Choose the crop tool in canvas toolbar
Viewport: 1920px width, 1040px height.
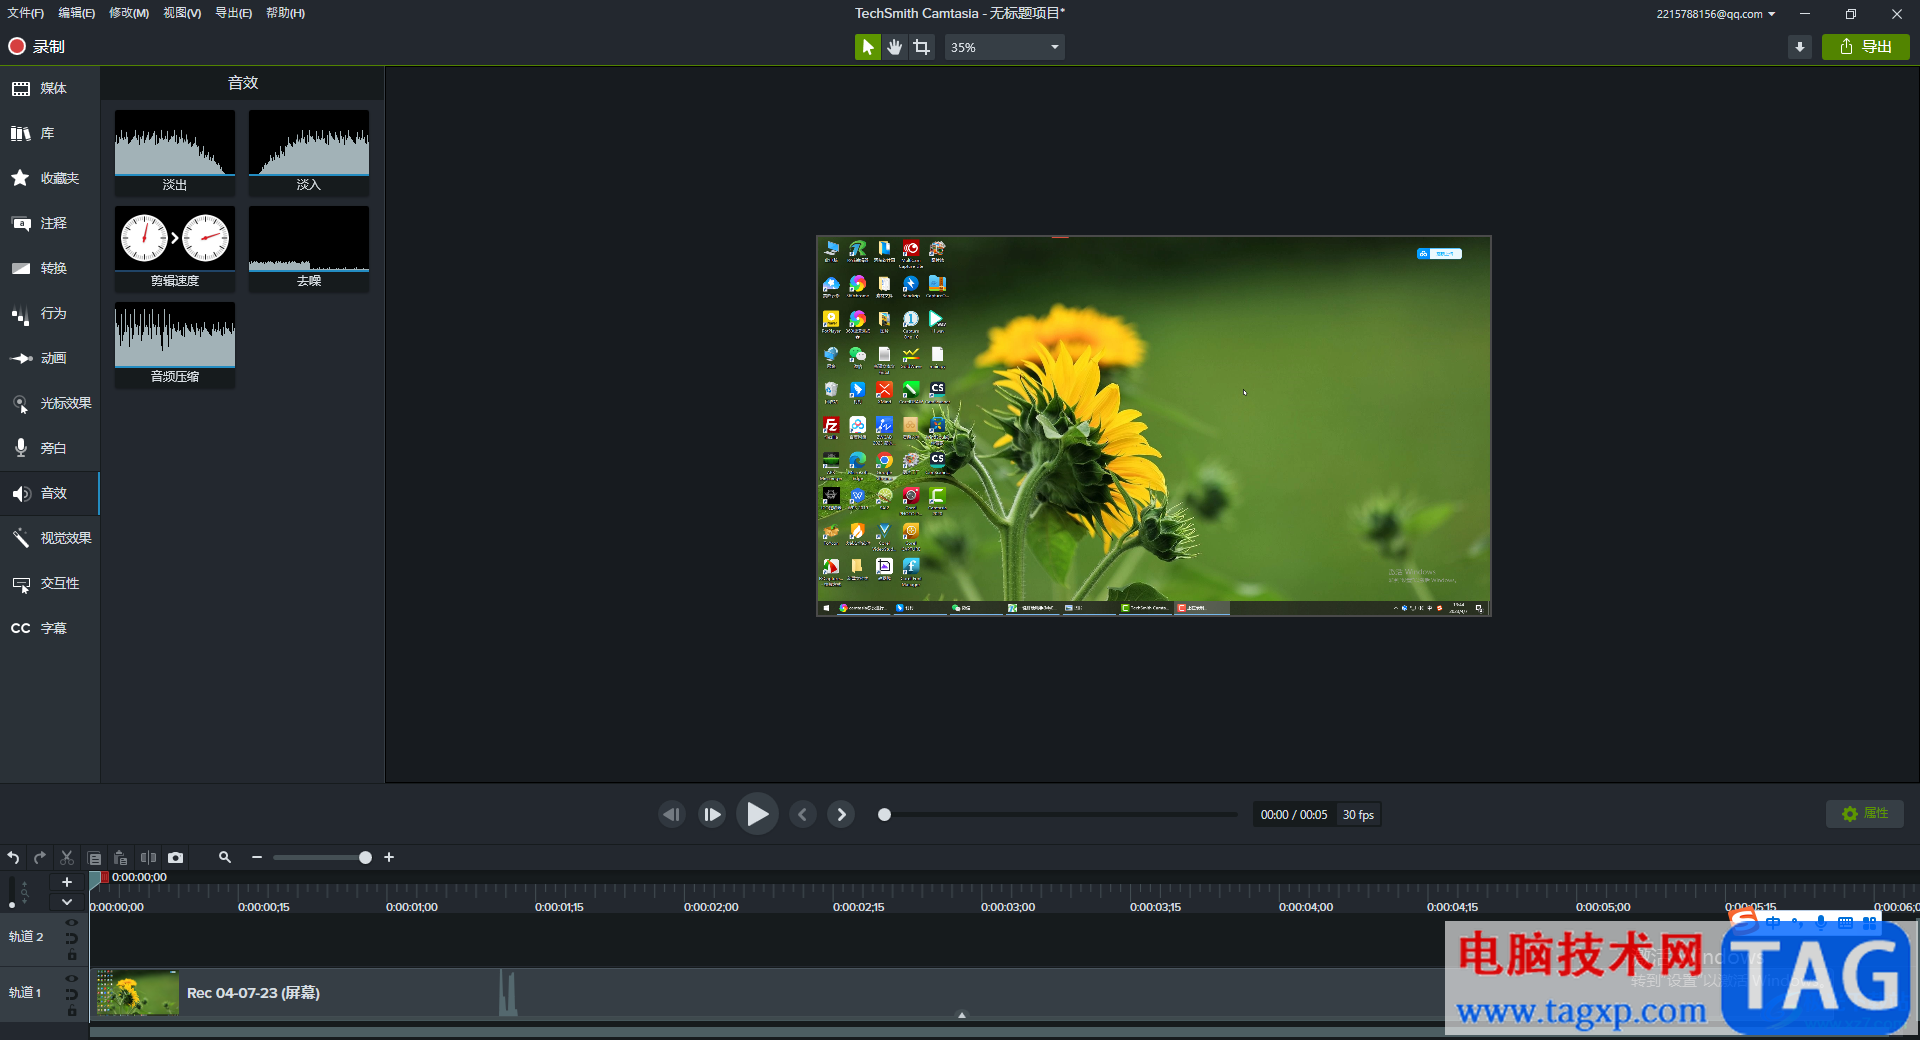coord(922,47)
